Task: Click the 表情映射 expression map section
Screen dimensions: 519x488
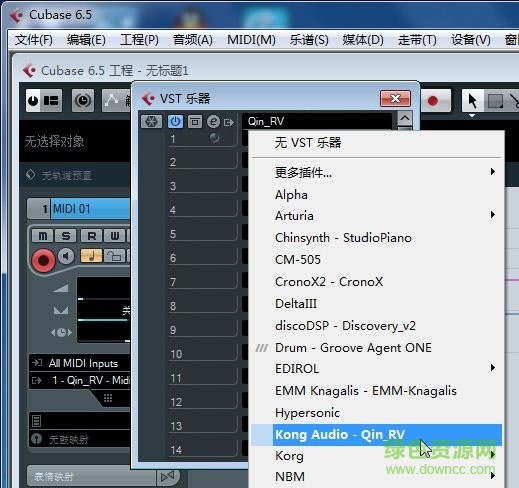Action: (x=92, y=477)
